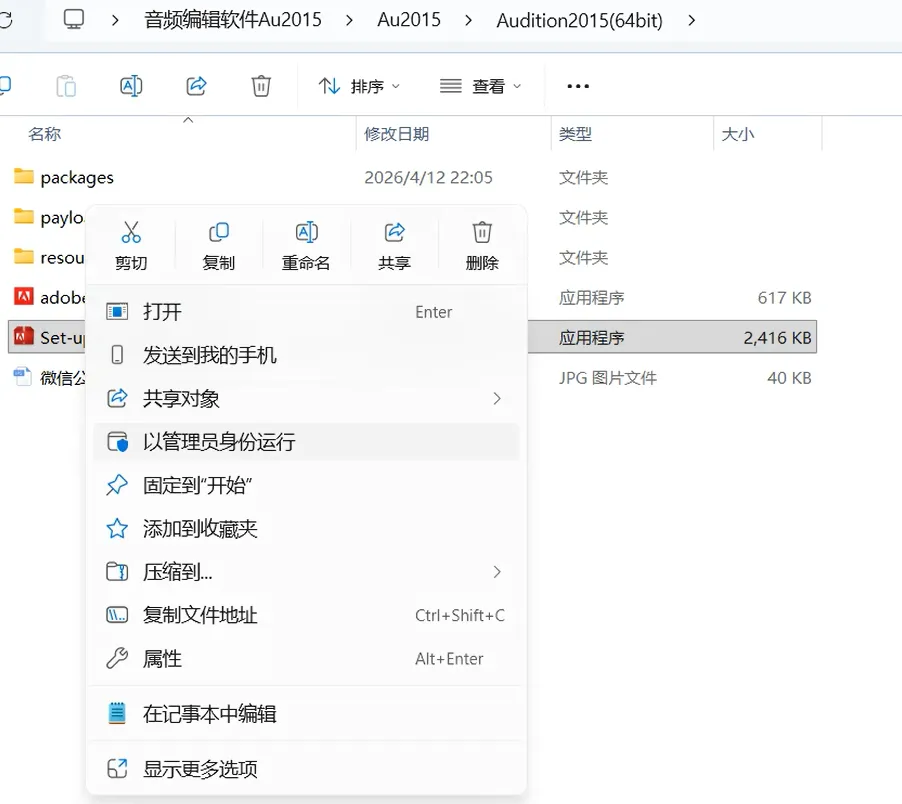Click the 音频编辑软件Au2015 breadcrumb
Image resolution: width=902 pixels, height=804 pixels.
(x=232, y=20)
